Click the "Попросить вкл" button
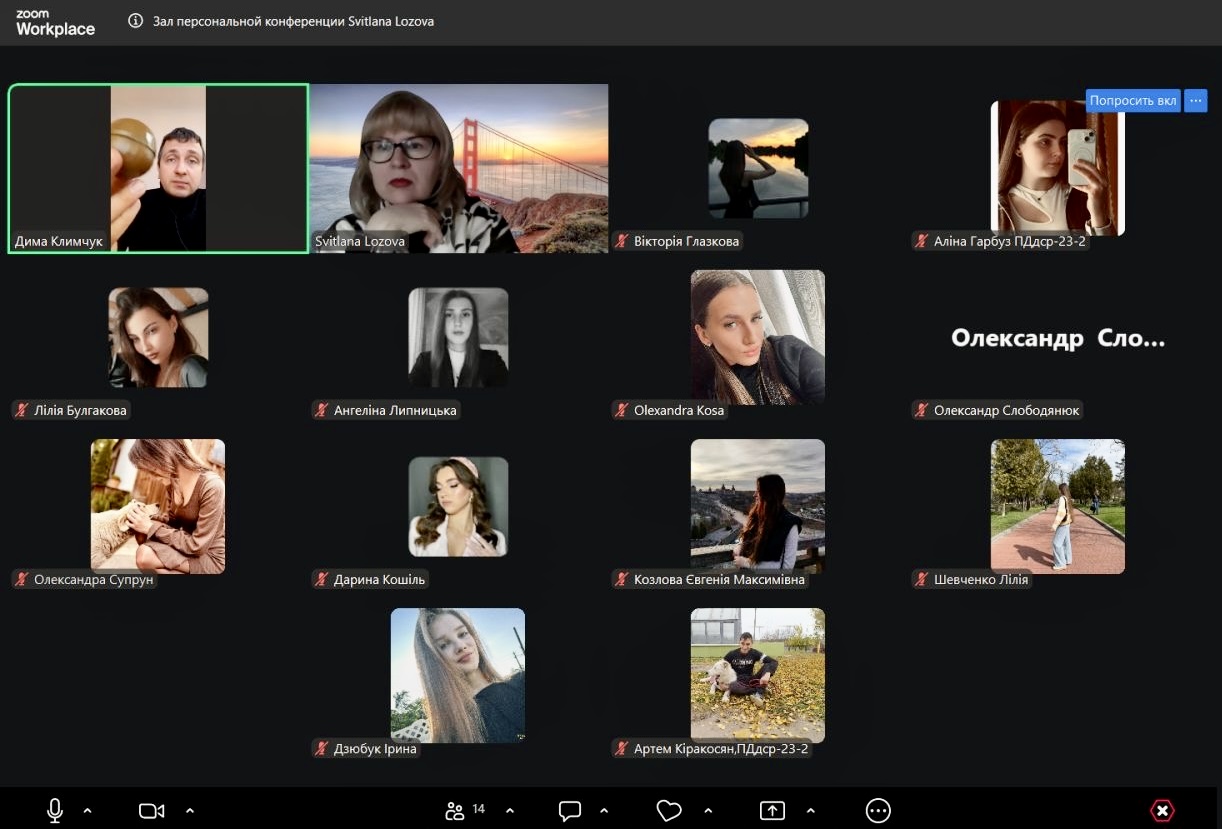Viewport: 1222px width, 829px height. [x=1132, y=101]
